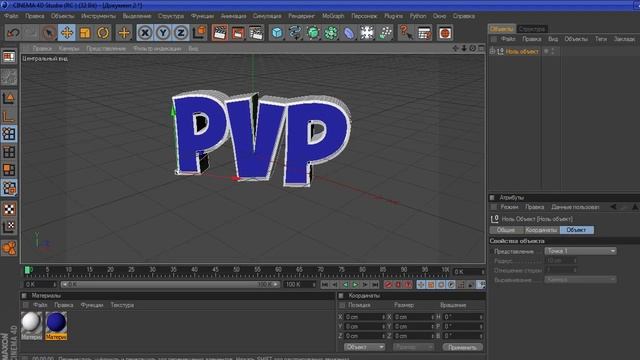
Task: Click frame 50 on the timeline ruler
Action: [x=236, y=270]
